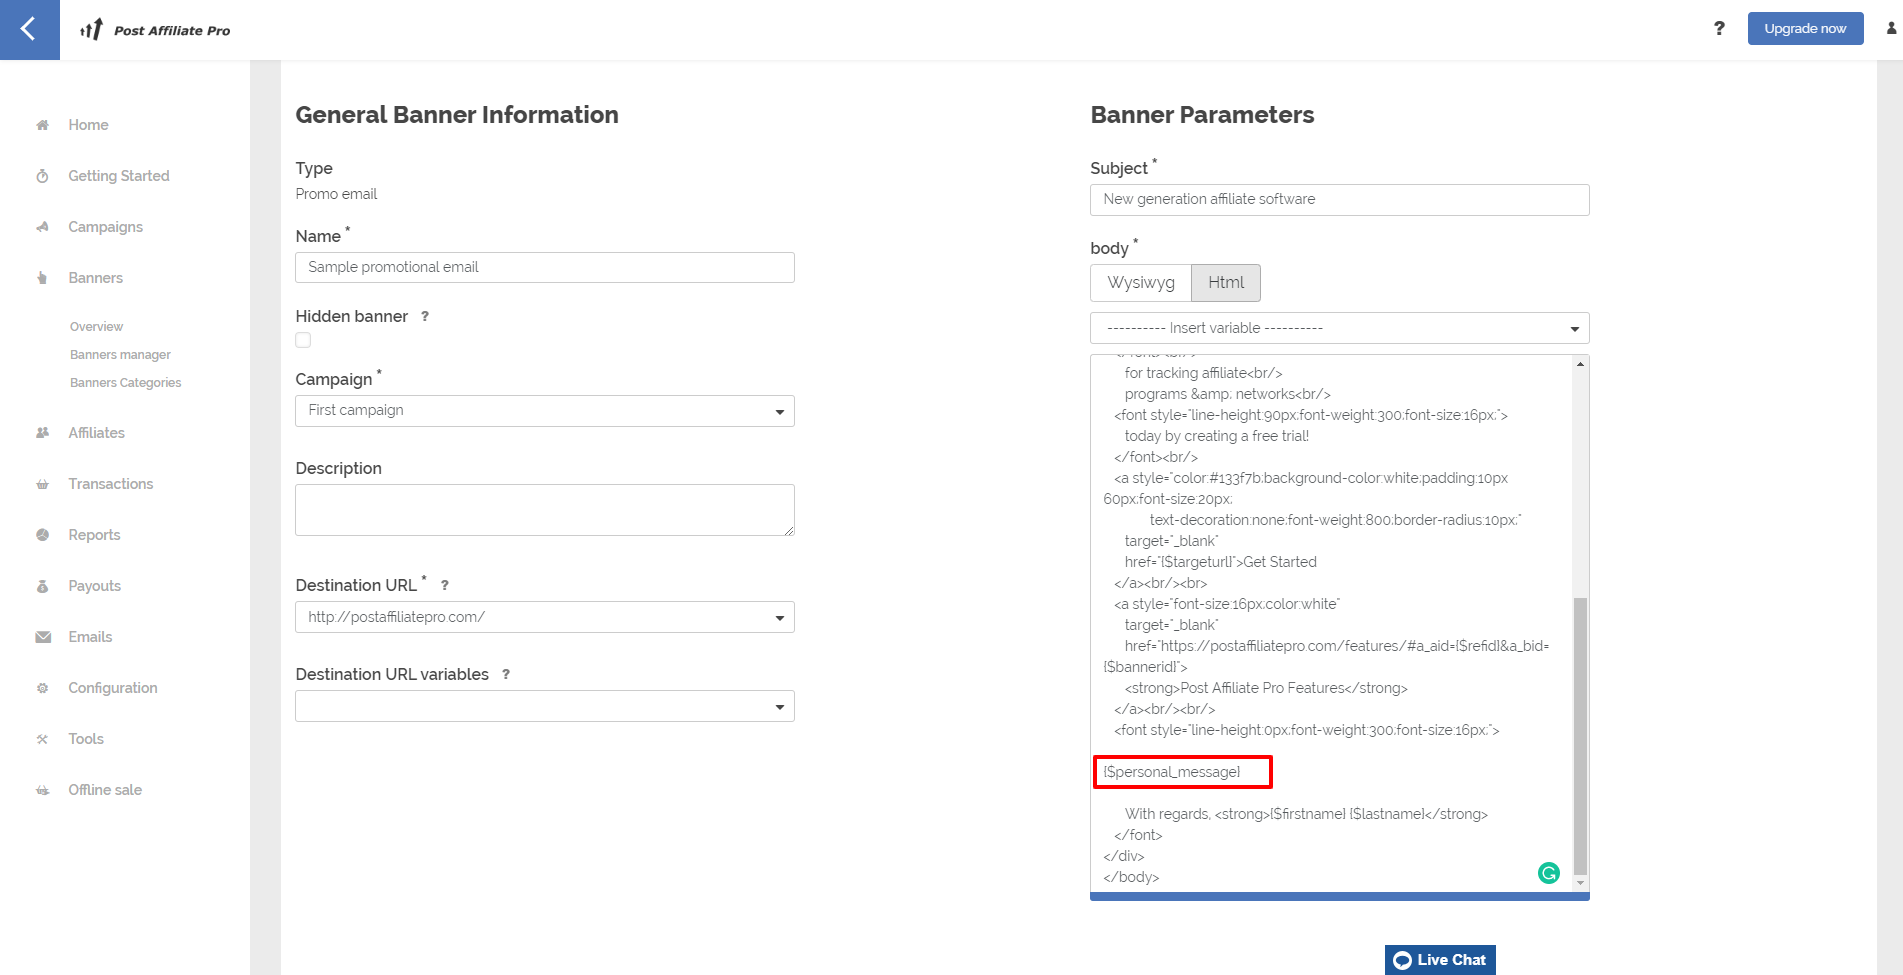Click the Affiliates people icon
The image size is (1903, 975).
point(42,433)
